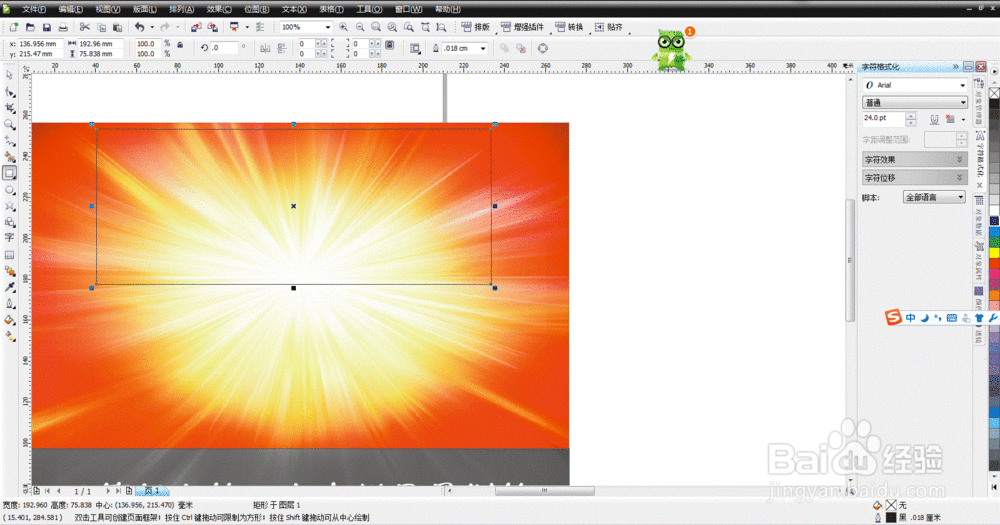
Task: Open the 全部语言 script dropdown
Action: tap(934, 197)
